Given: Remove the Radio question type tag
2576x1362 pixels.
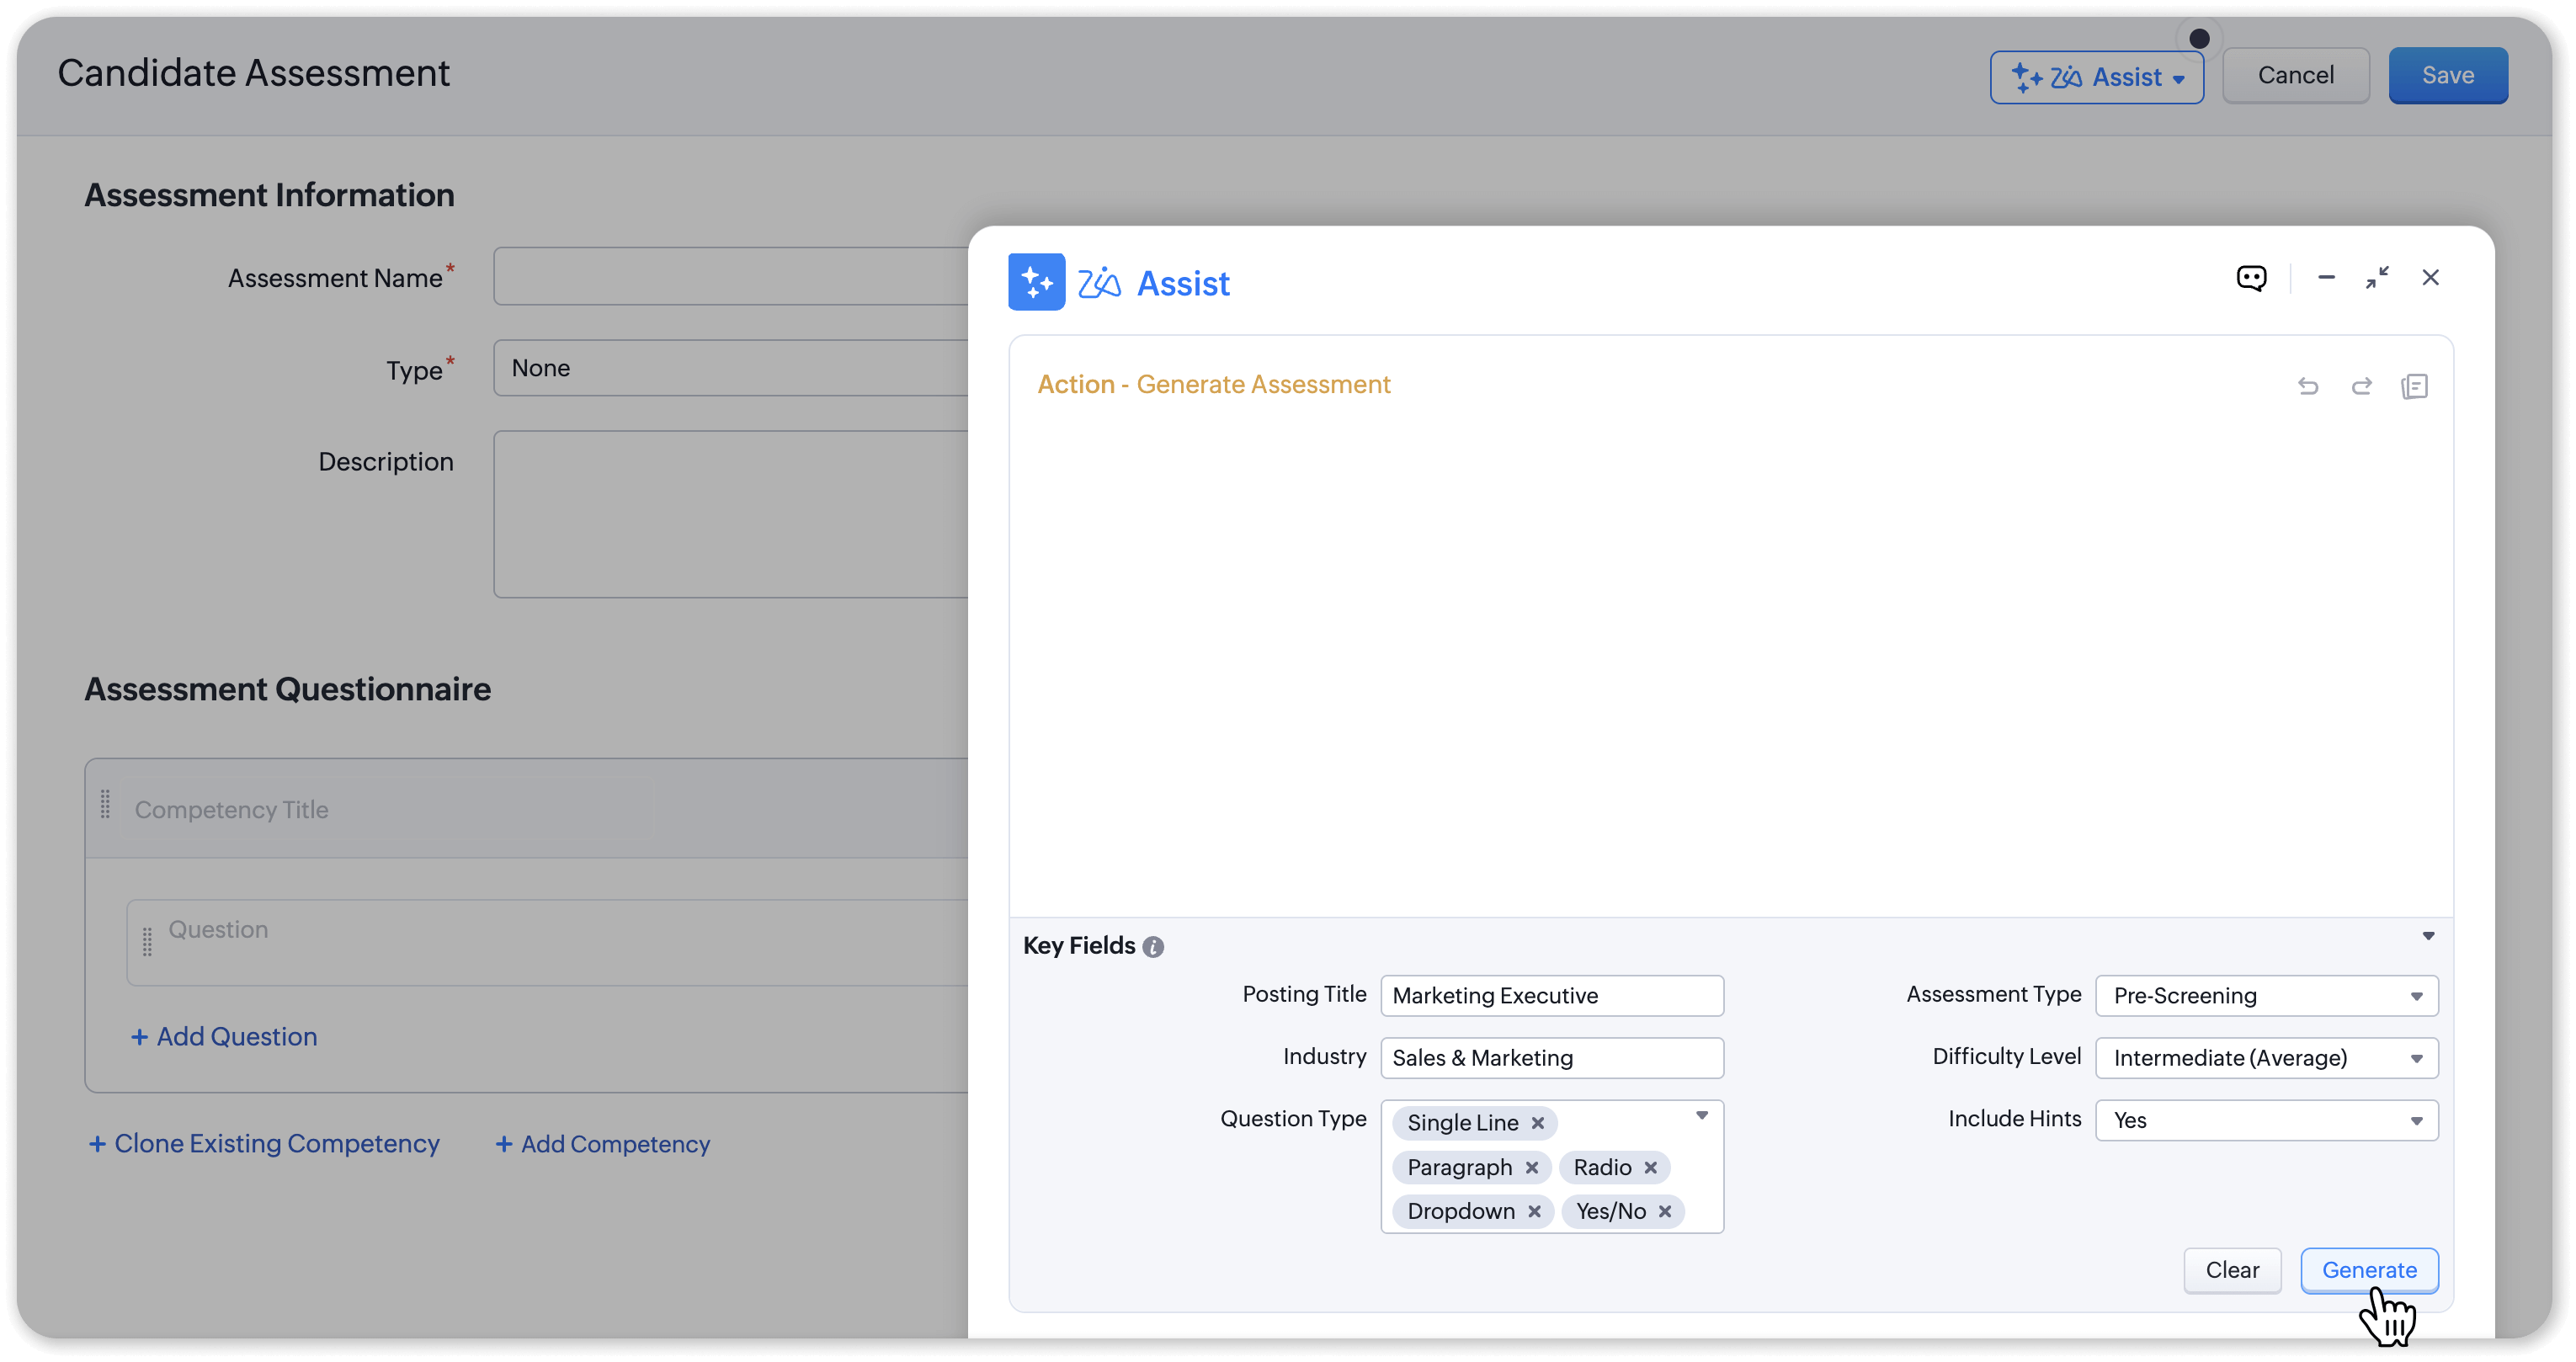Looking at the screenshot, I should point(1651,1167).
